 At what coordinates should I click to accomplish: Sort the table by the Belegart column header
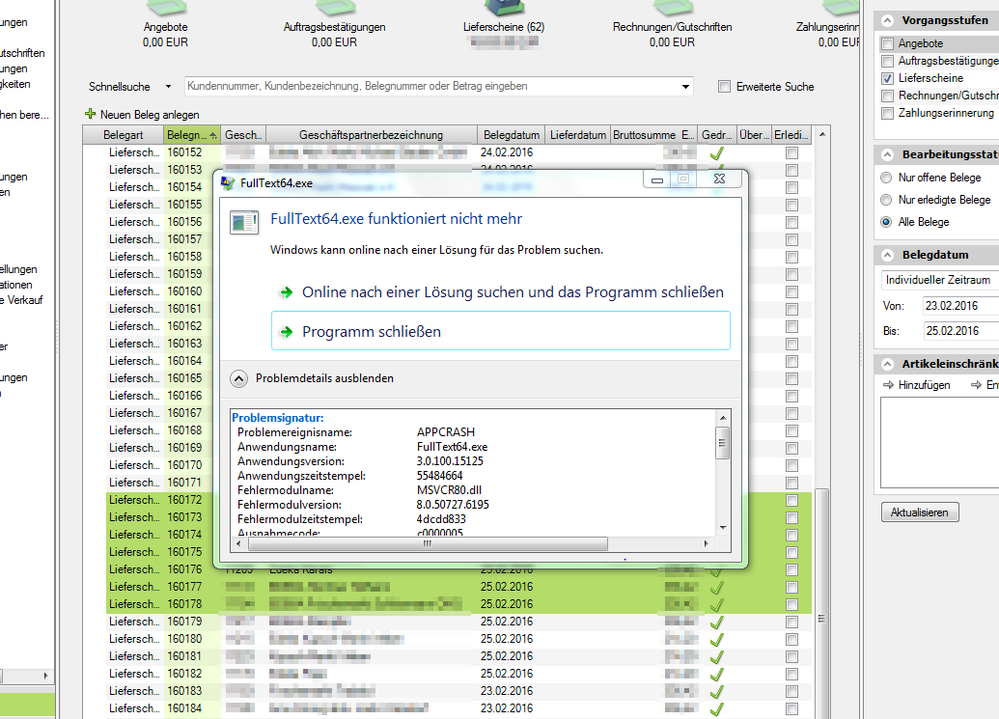(123, 135)
